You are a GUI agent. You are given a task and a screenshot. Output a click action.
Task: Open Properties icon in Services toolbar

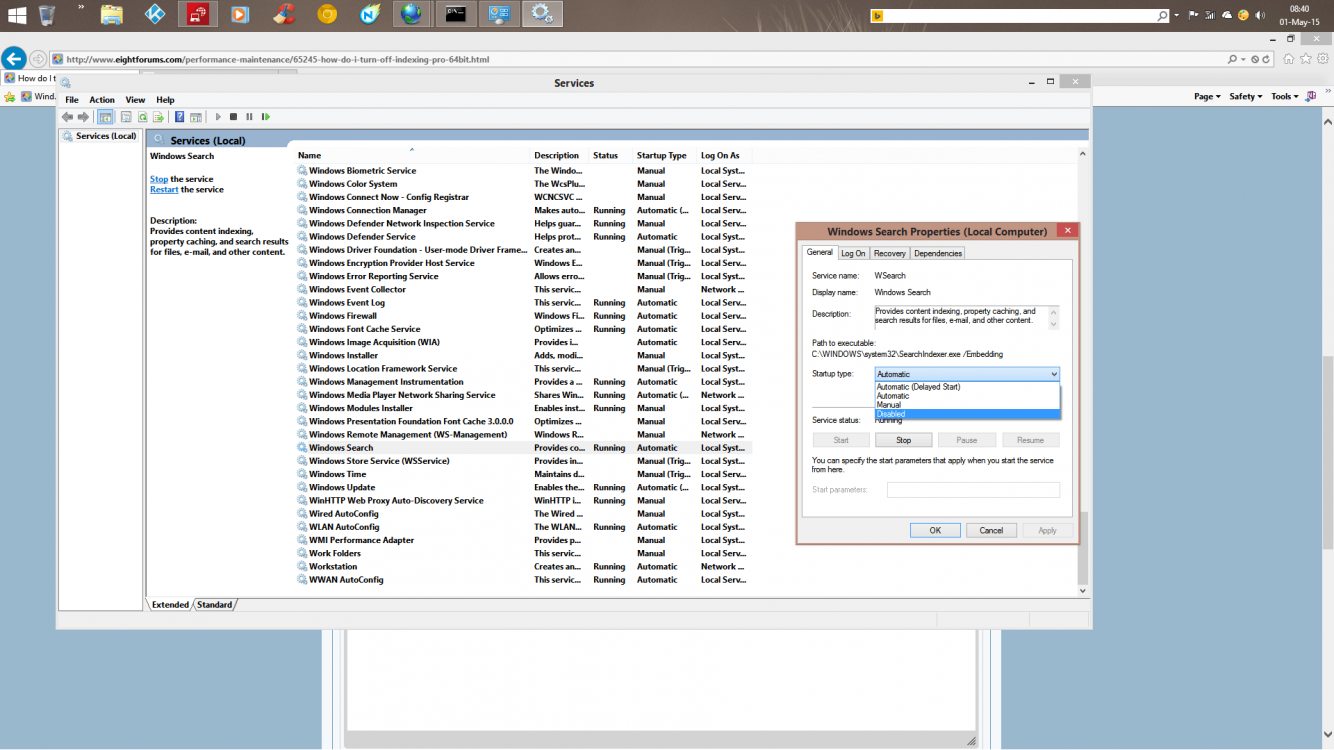click(127, 117)
